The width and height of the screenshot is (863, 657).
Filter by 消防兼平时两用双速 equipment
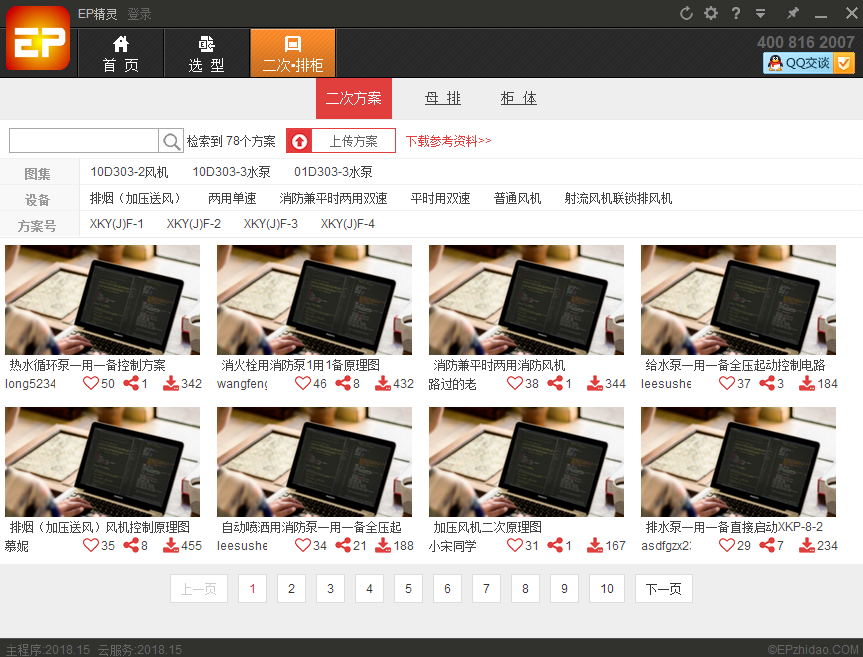coord(333,198)
